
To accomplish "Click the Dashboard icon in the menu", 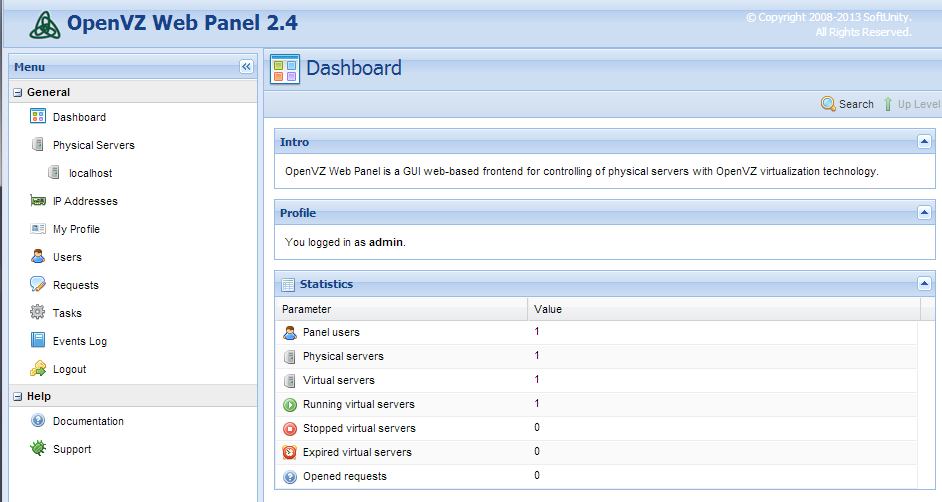I will click(x=38, y=116).
